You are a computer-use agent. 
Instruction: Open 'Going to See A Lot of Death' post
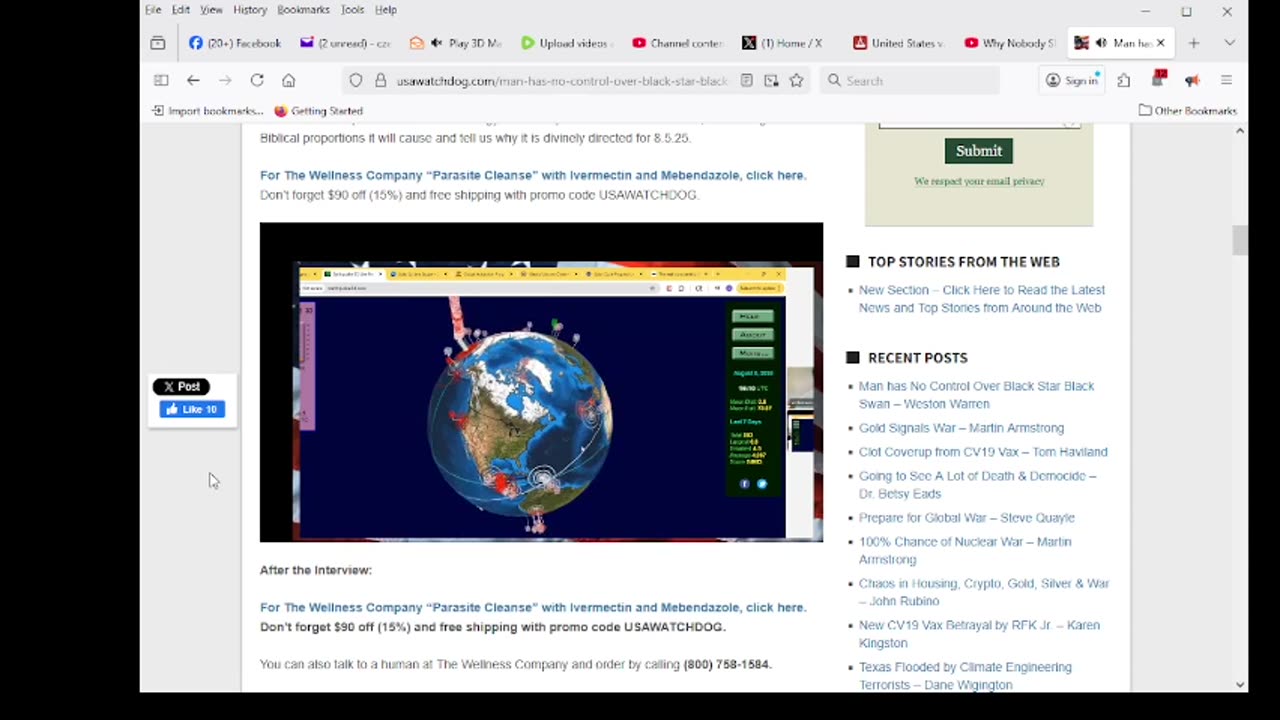click(977, 485)
